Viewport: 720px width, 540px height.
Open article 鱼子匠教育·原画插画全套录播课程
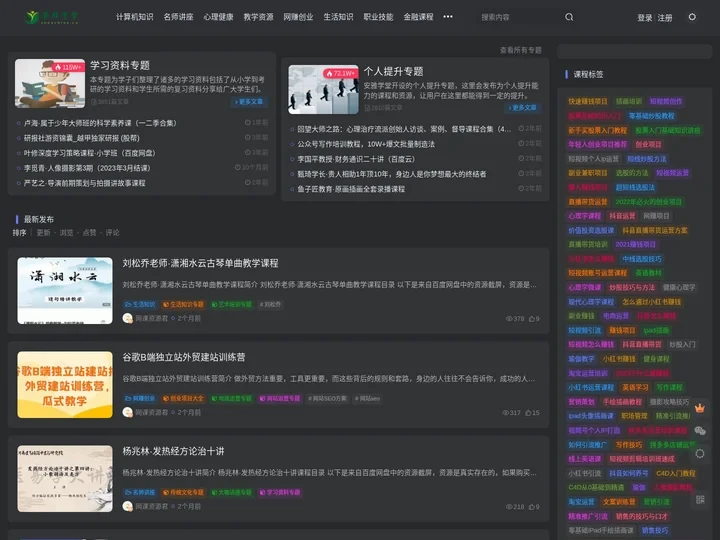point(351,189)
